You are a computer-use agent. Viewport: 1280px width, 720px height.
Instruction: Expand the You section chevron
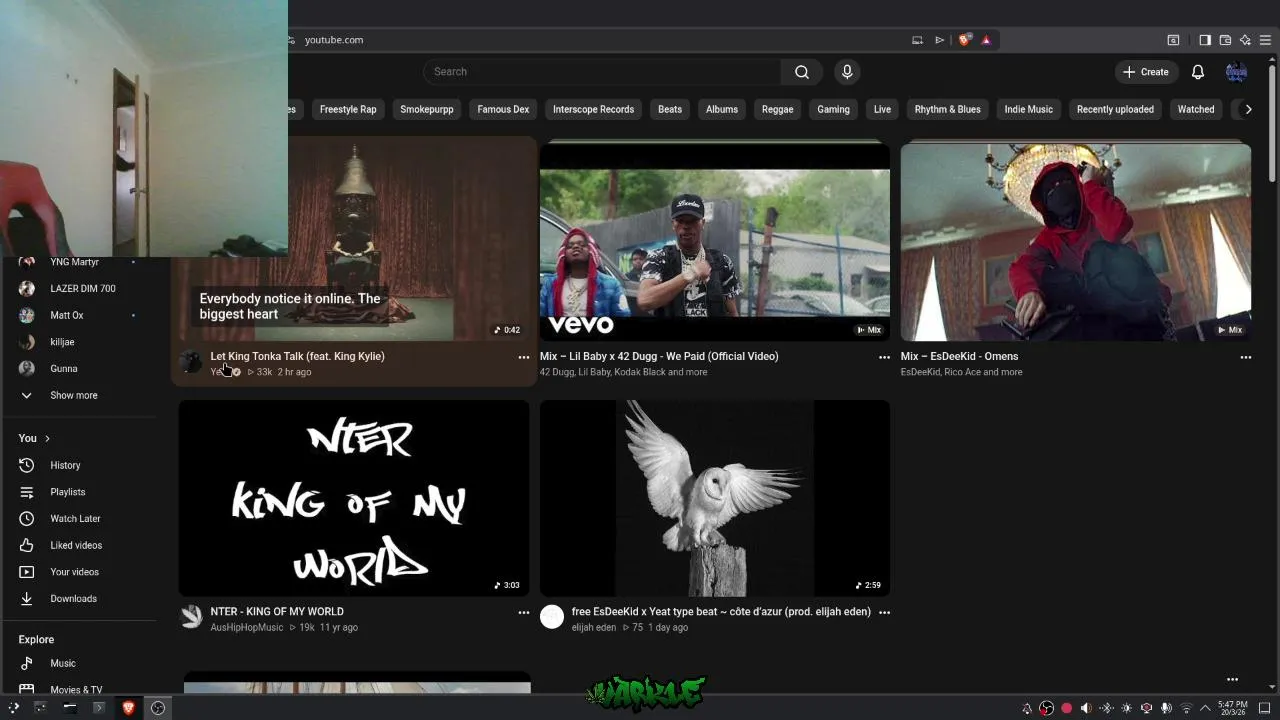point(46,438)
